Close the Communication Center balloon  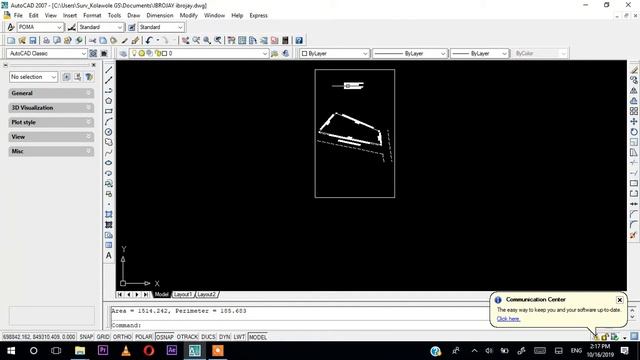(x=620, y=300)
